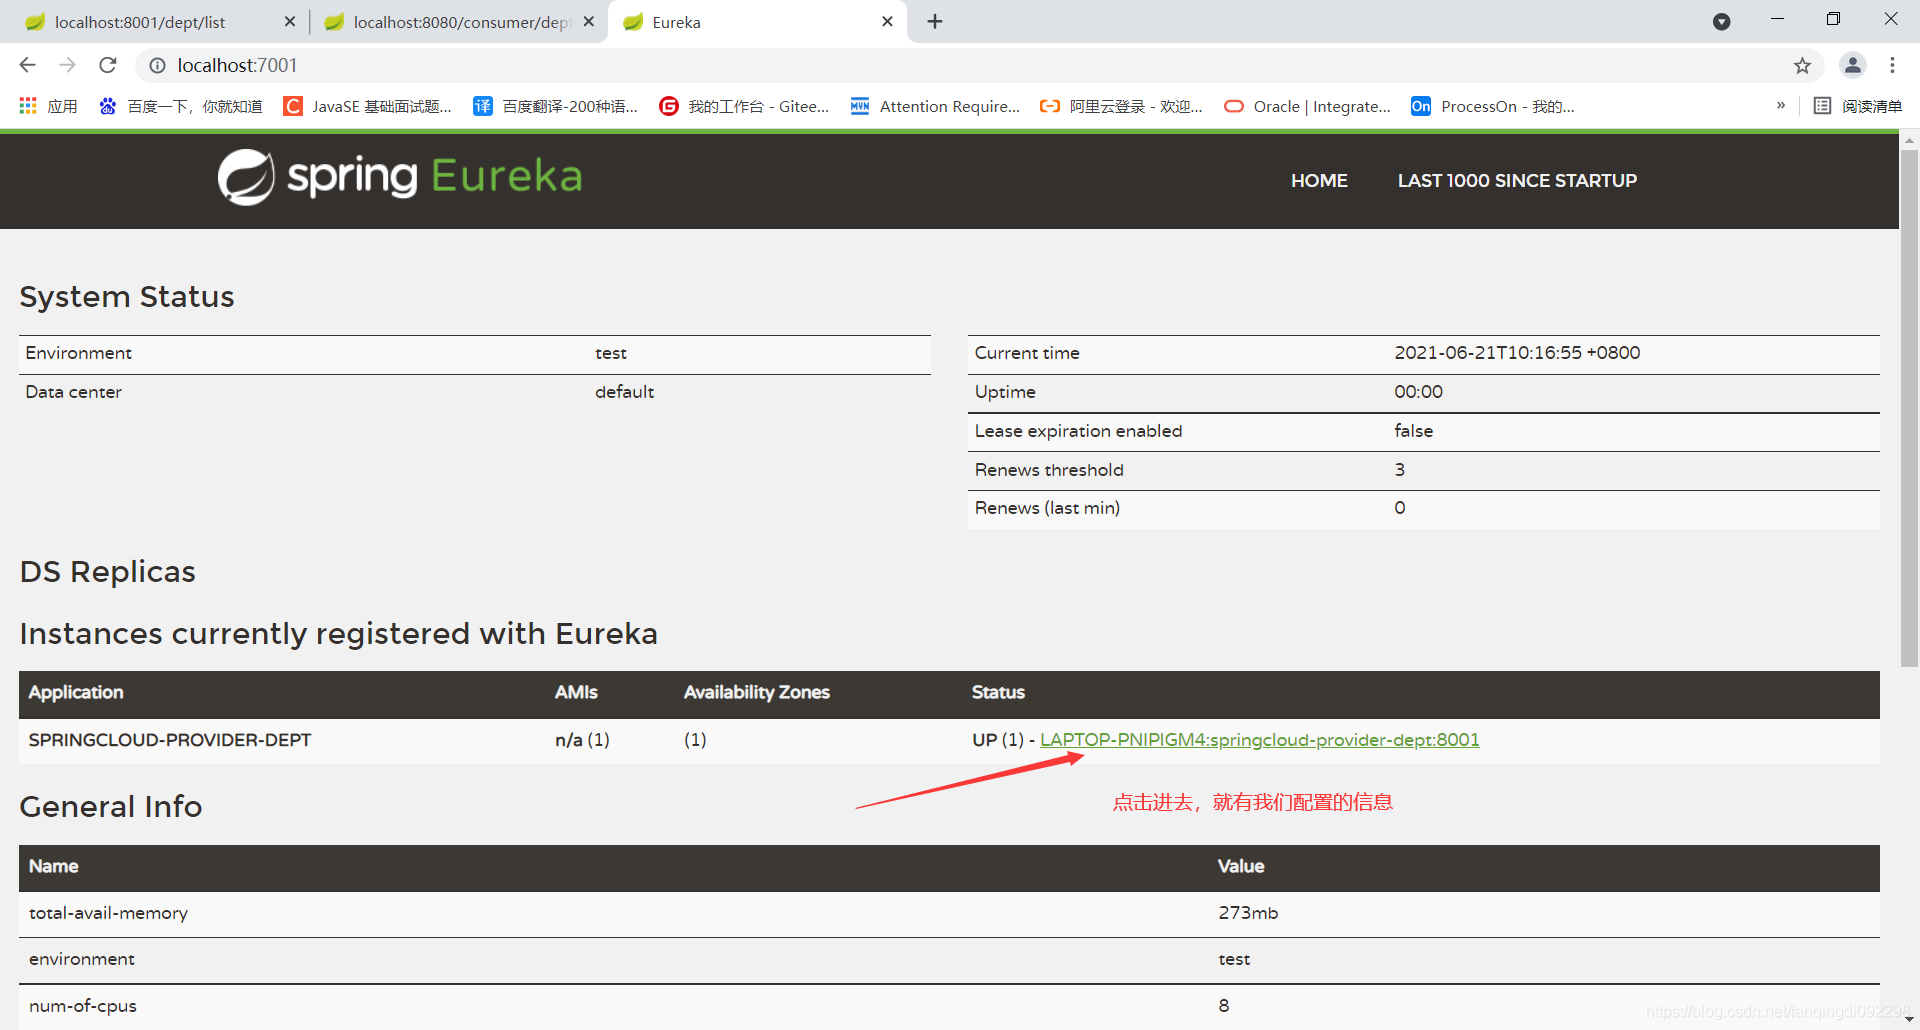Close the localhost:8001/dept/list tab

tap(290, 21)
